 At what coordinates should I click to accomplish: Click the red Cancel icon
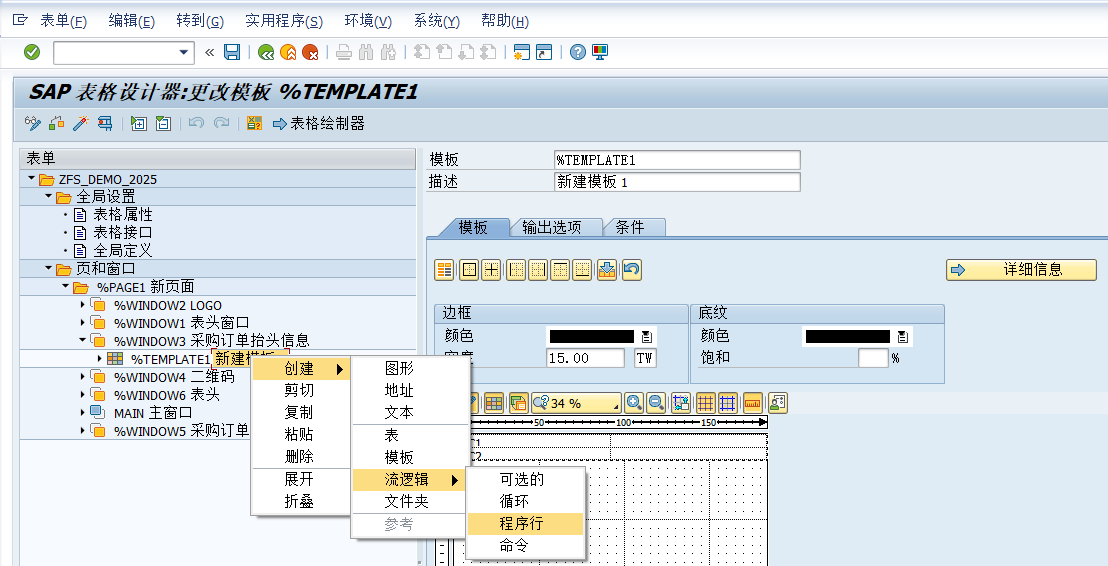[310, 52]
